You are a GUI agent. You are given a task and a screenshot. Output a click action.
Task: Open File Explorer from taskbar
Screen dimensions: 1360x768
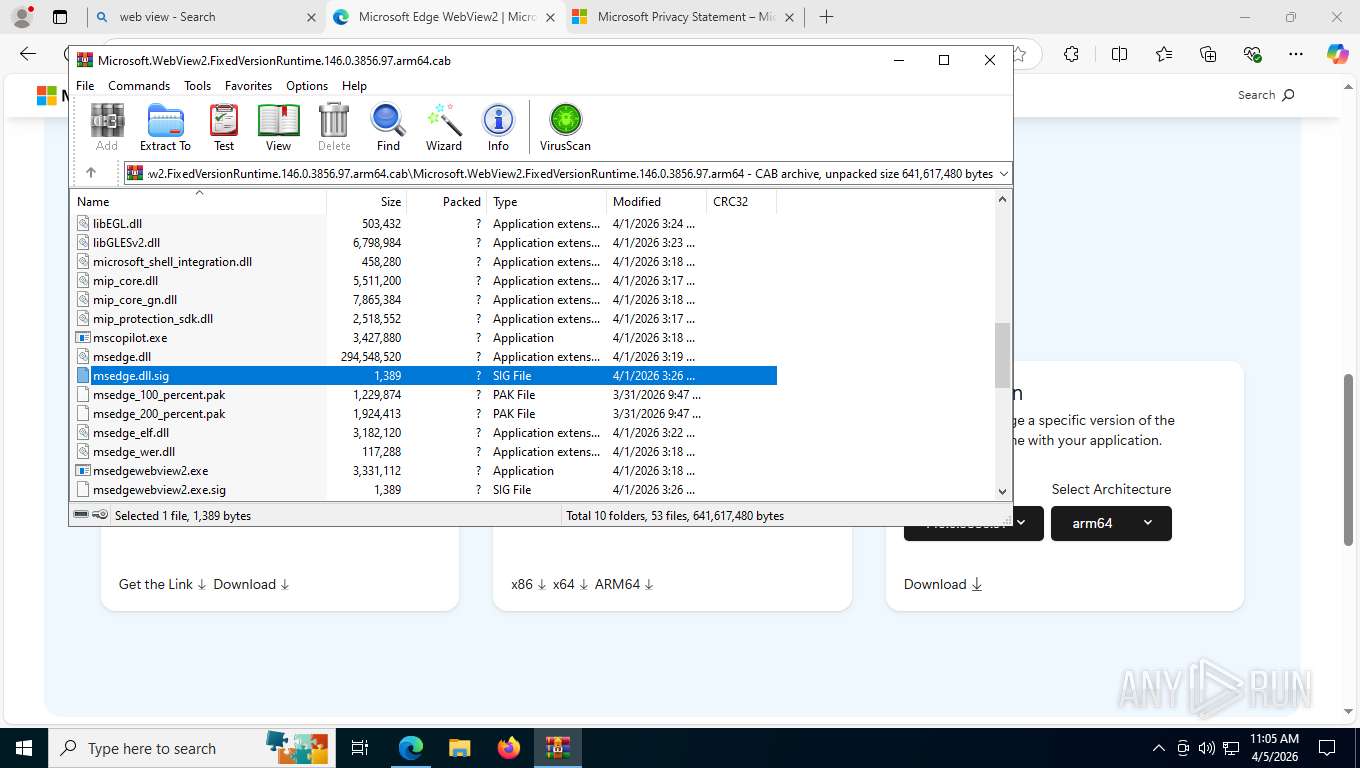pyautogui.click(x=459, y=748)
